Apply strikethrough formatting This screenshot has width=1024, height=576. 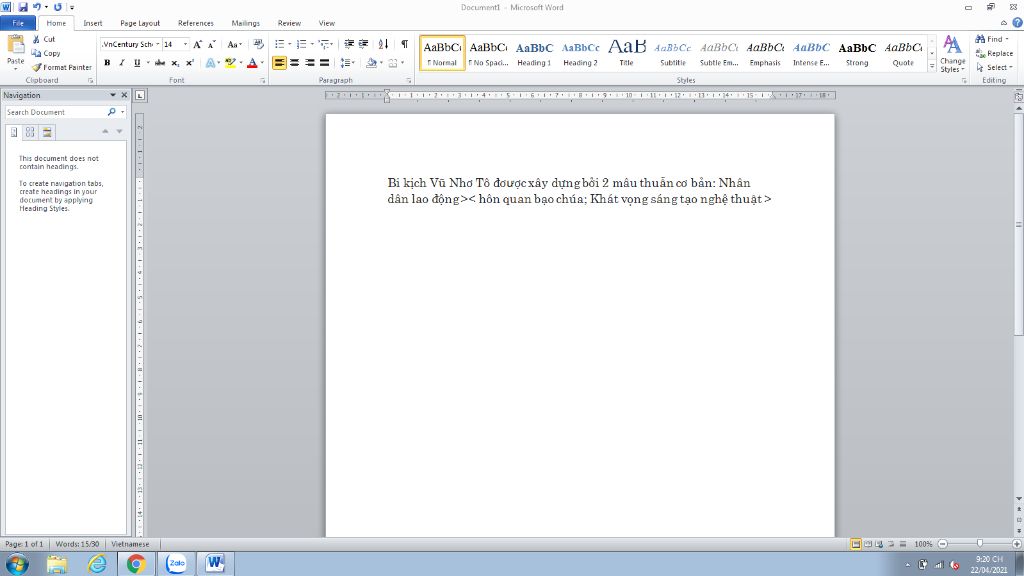tap(159, 63)
